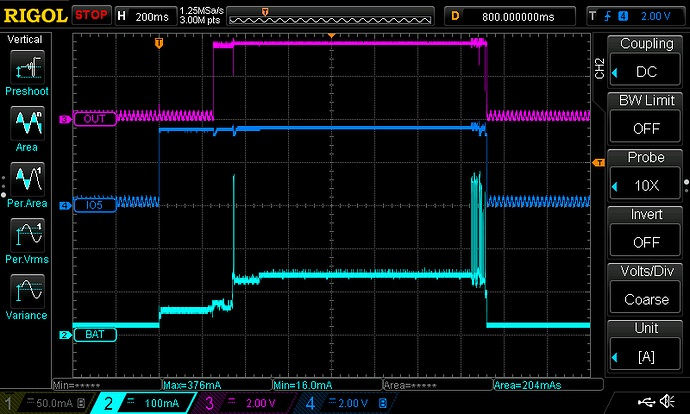Select the Variance measurement icon

[27, 291]
